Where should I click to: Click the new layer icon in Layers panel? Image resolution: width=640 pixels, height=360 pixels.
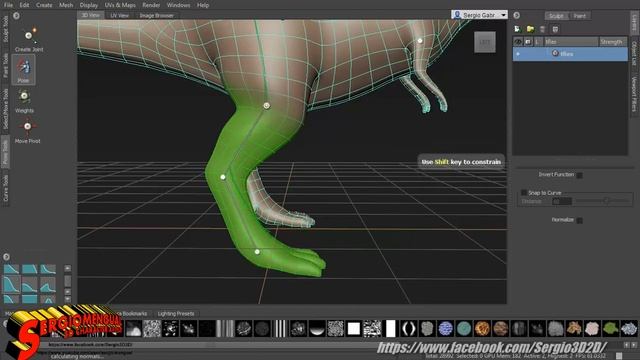click(518, 29)
